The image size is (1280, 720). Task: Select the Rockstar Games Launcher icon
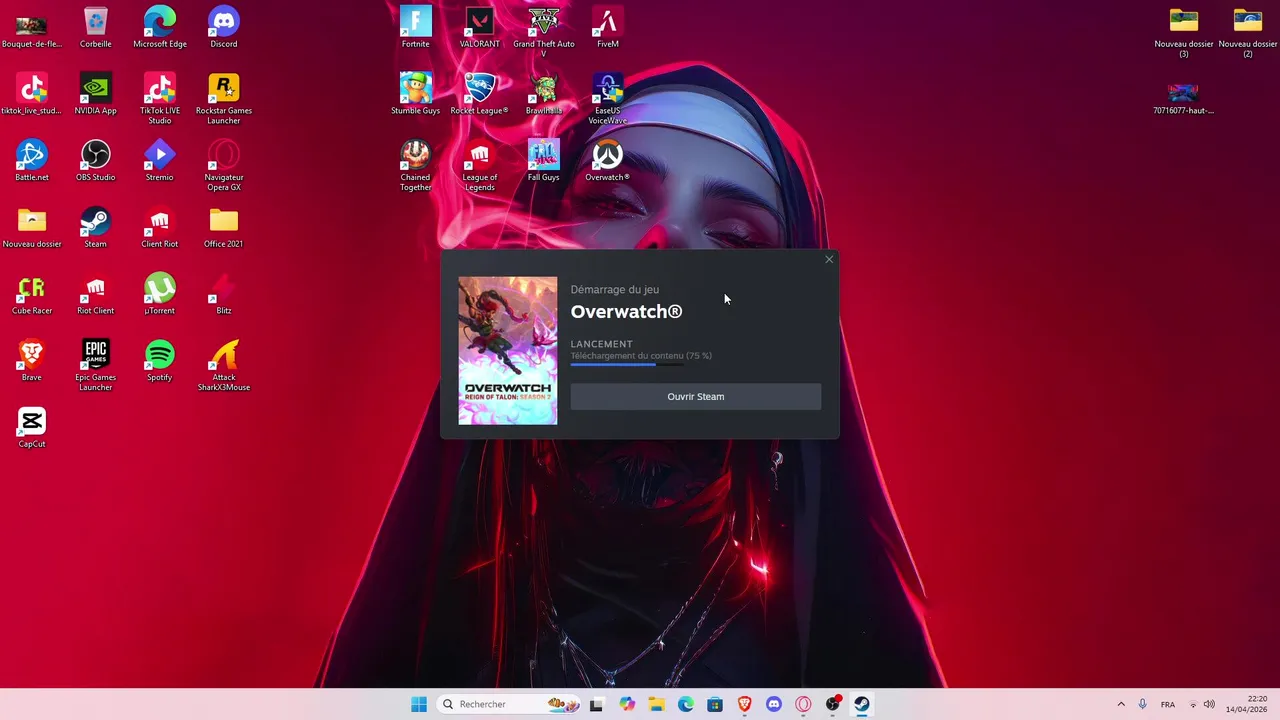tap(224, 98)
